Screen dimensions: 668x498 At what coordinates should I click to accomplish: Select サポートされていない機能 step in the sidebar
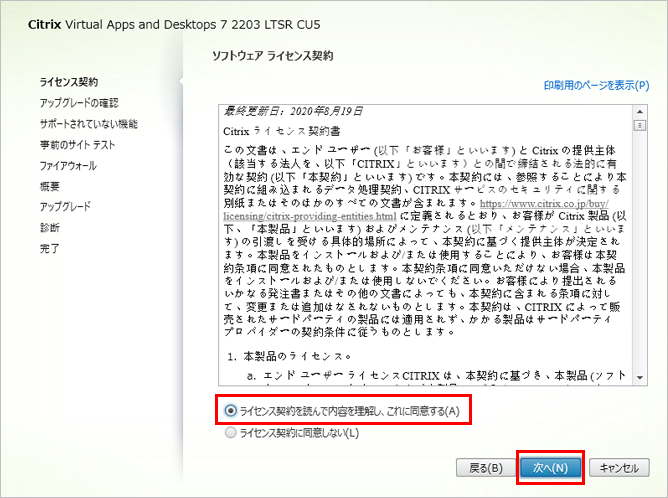[x=89, y=124]
